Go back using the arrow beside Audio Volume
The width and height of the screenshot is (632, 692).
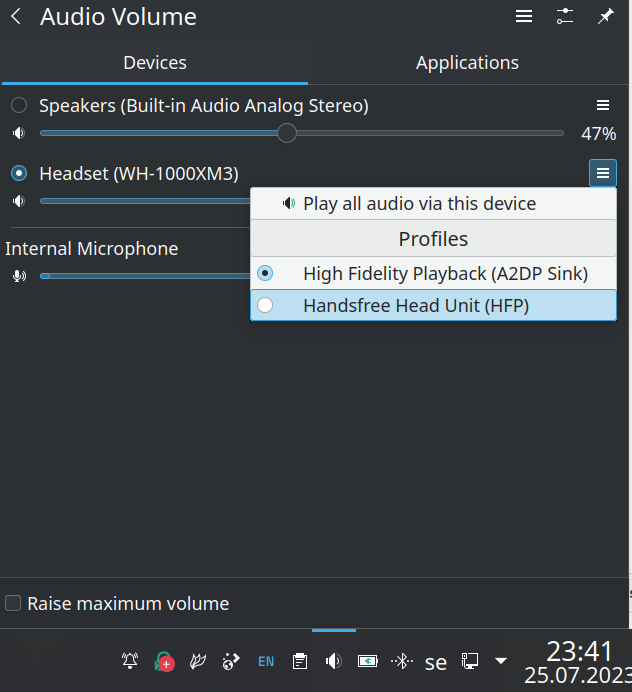(16, 17)
